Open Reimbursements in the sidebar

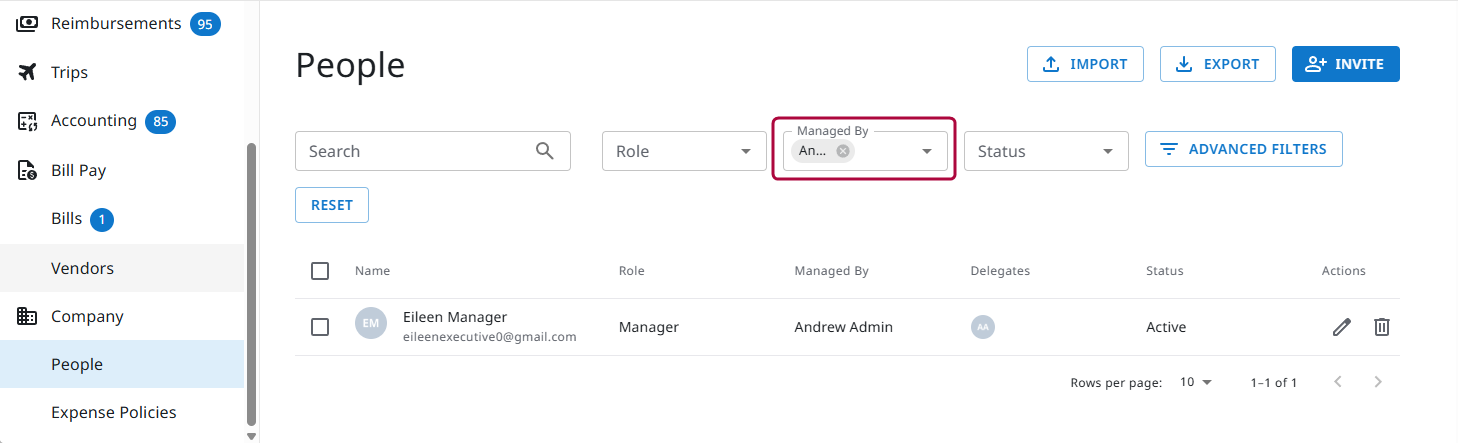point(116,23)
